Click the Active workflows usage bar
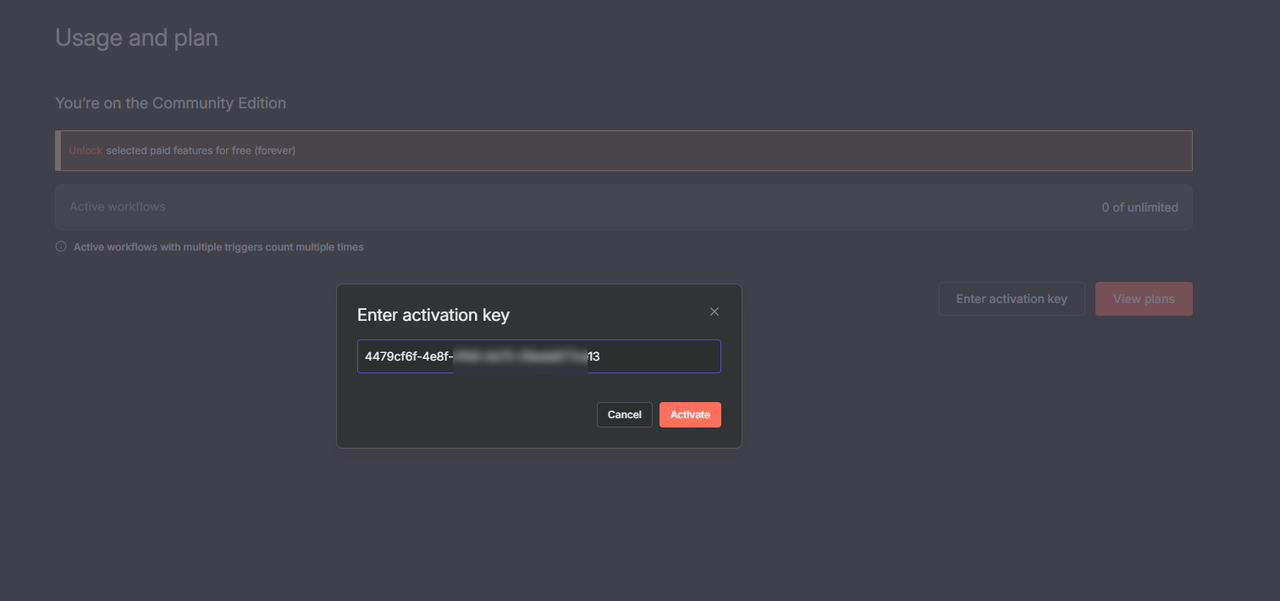The image size is (1280, 601). pyautogui.click(x=623, y=207)
